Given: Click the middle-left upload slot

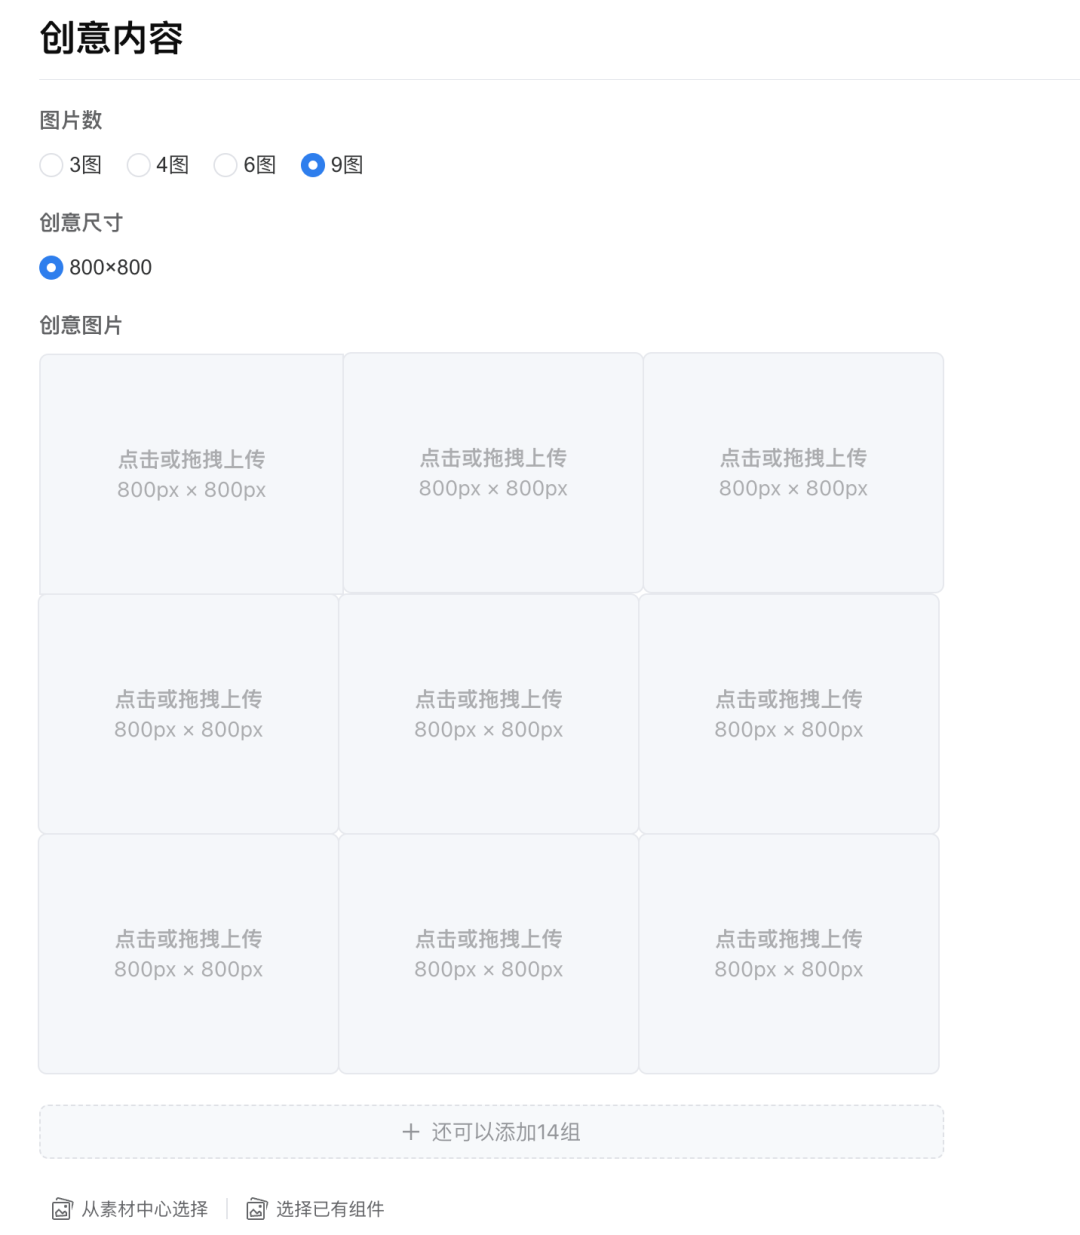Looking at the screenshot, I should [188, 714].
